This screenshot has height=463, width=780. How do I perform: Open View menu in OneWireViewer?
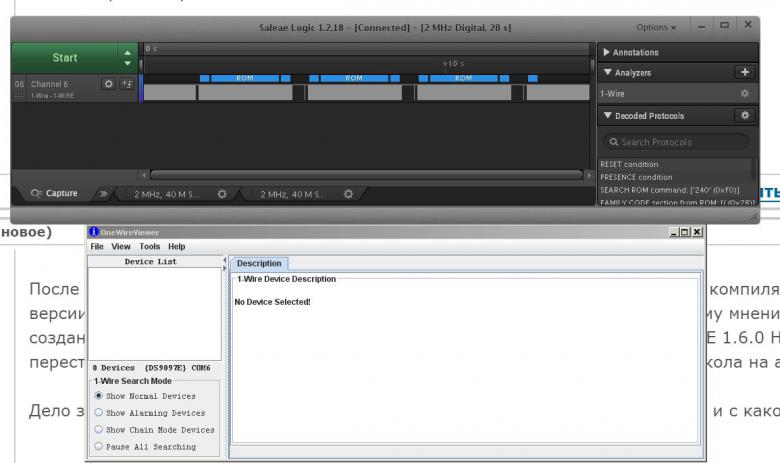pyautogui.click(x=121, y=247)
